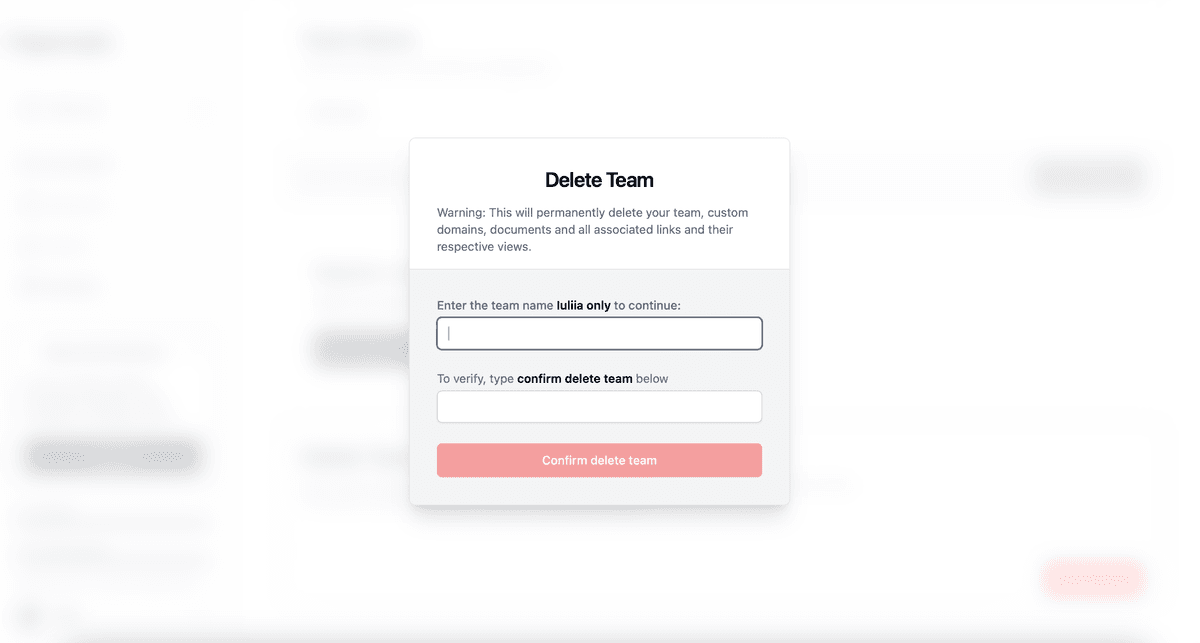1200x643 pixels.
Task: Click the 'To verify, type' label
Action: point(476,379)
